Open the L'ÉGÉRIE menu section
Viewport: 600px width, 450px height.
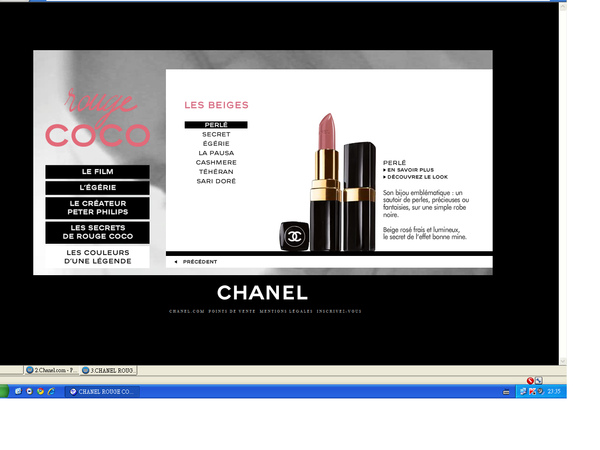[x=98, y=188]
